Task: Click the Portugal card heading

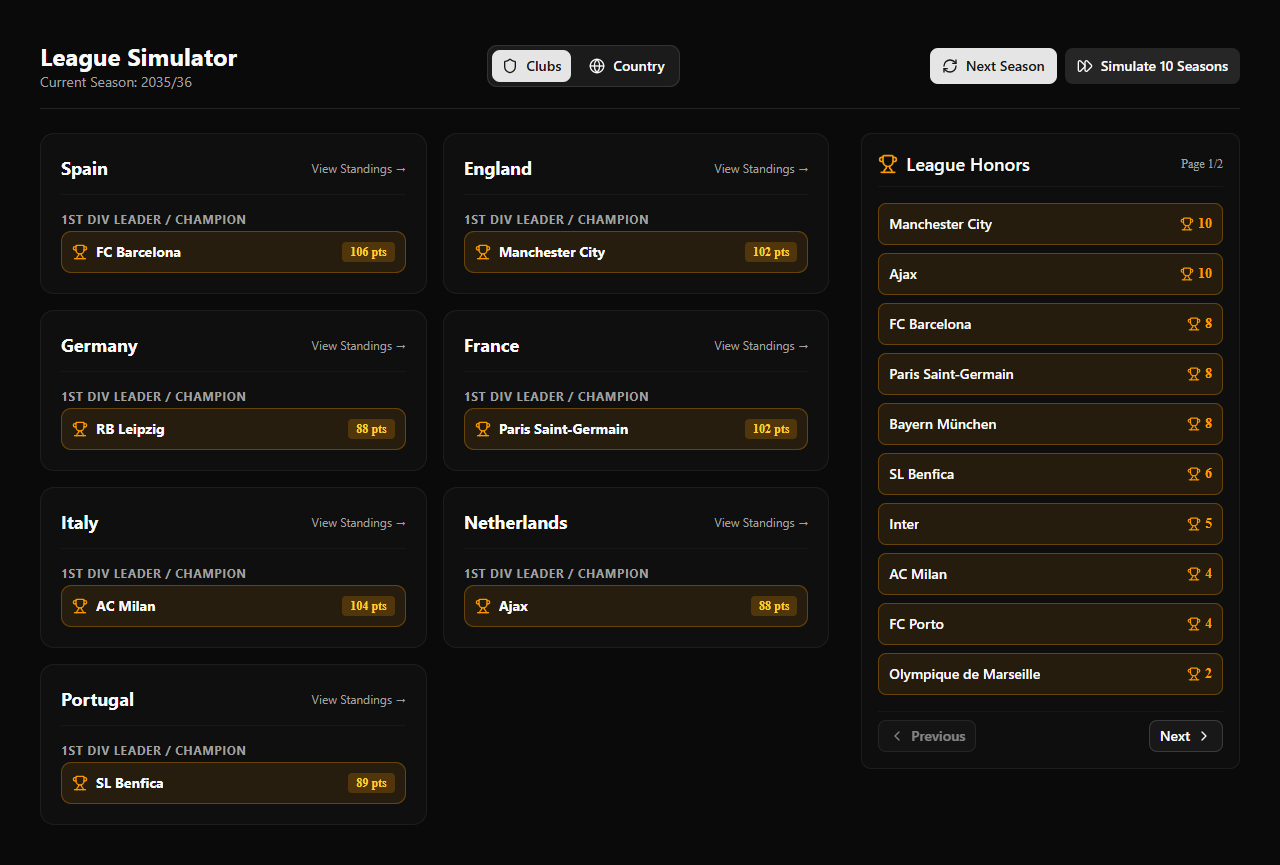Action: point(97,700)
